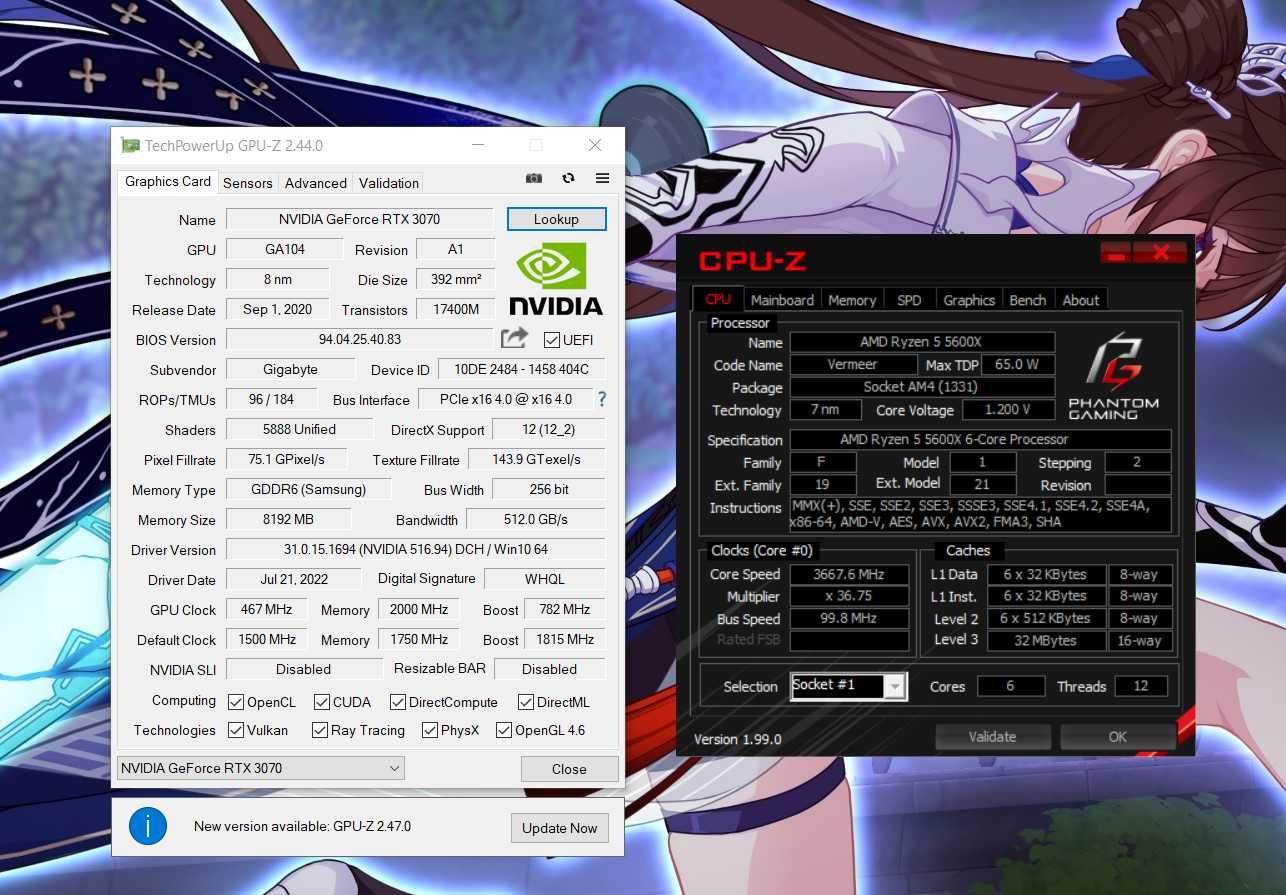The height and width of the screenshot is (895, 1286).
Task: Expand the Socket #1 selection dropdown
Action: tap(849, 686)
